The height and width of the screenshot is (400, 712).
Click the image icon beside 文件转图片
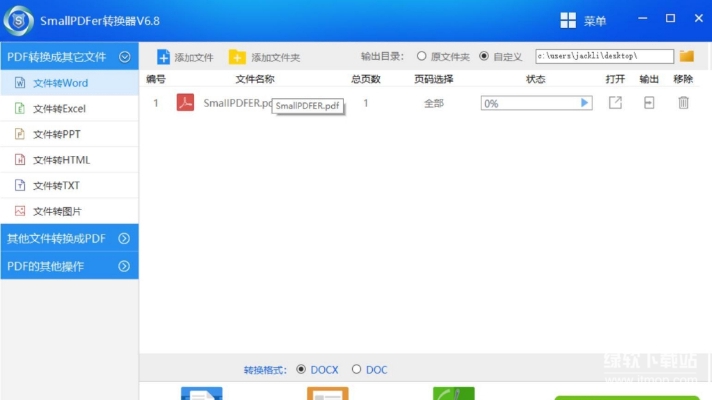click(x=20, y=211)
